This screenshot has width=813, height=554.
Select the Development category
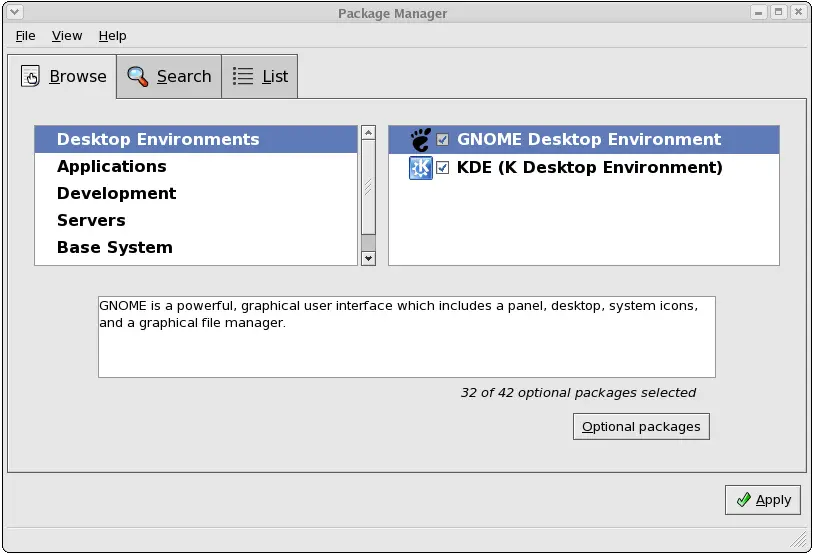116,194
